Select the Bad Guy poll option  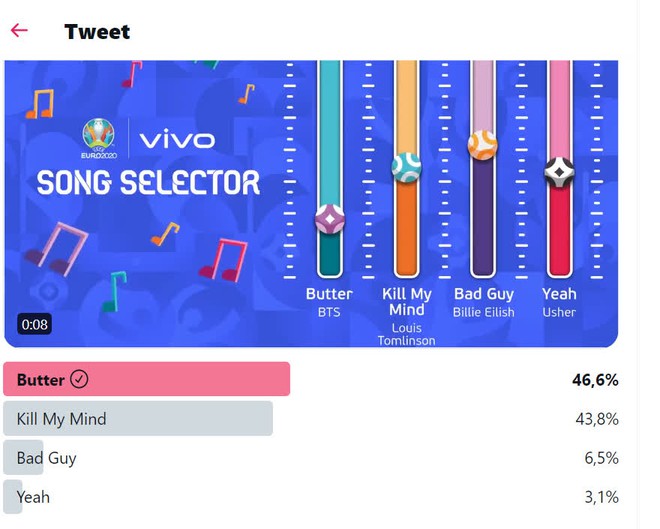pos(46,458)
